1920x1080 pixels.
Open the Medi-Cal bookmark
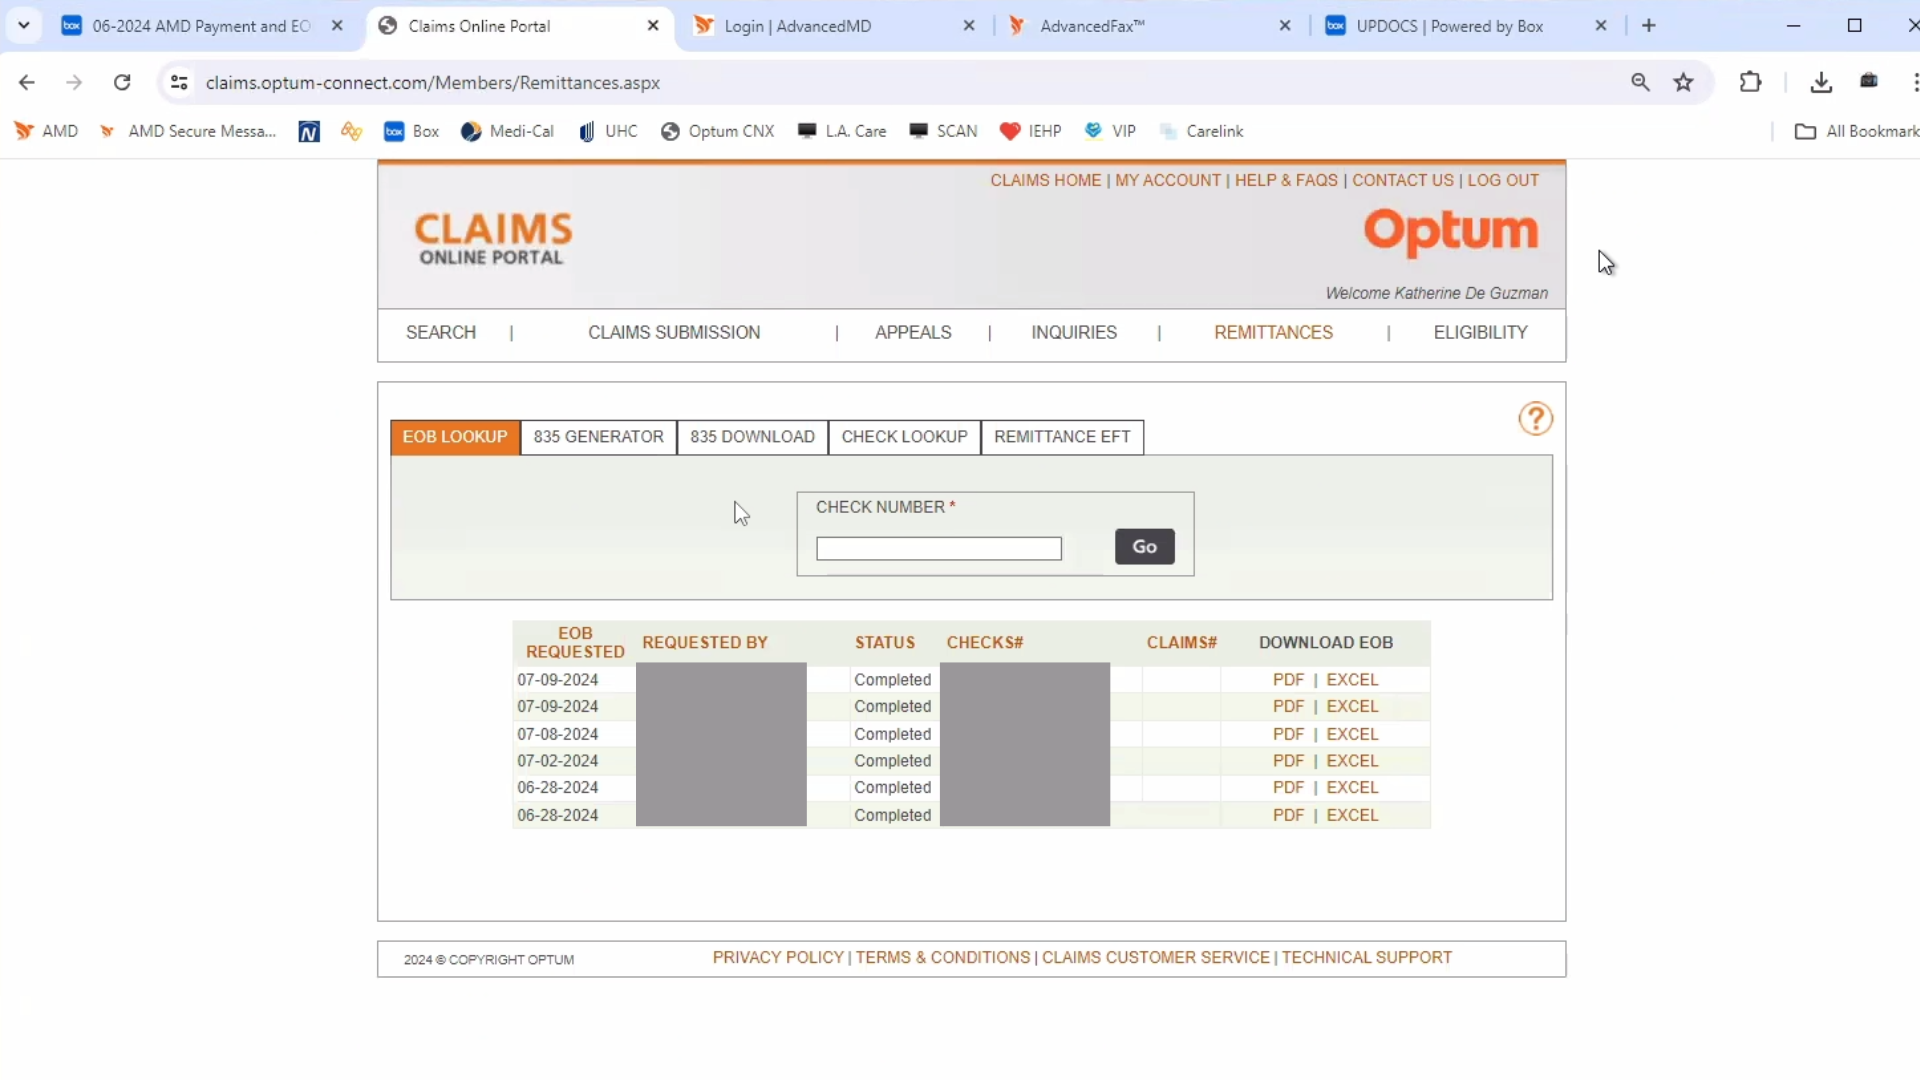coord(507,131)
